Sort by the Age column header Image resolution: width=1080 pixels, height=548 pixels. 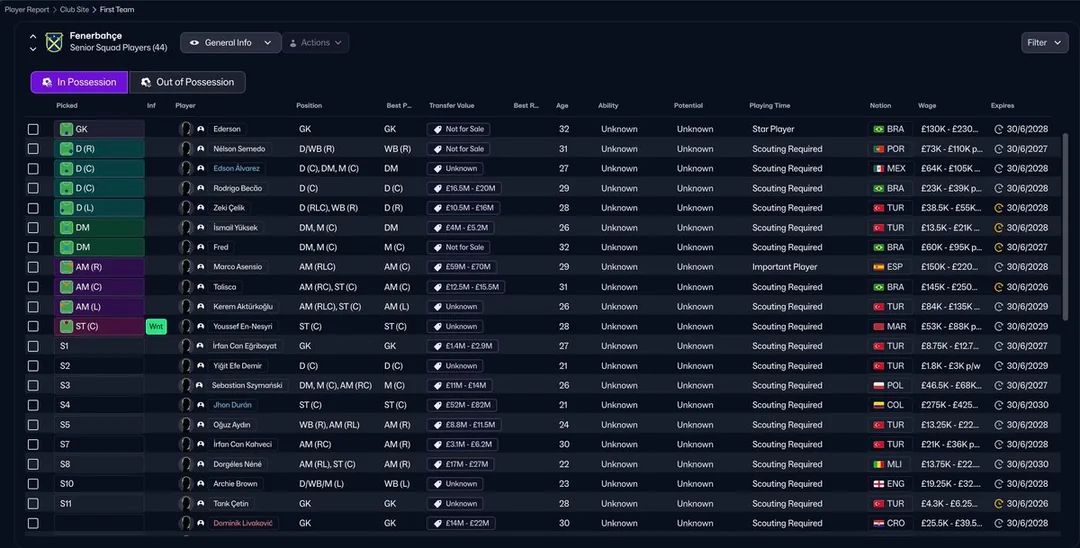562,105
